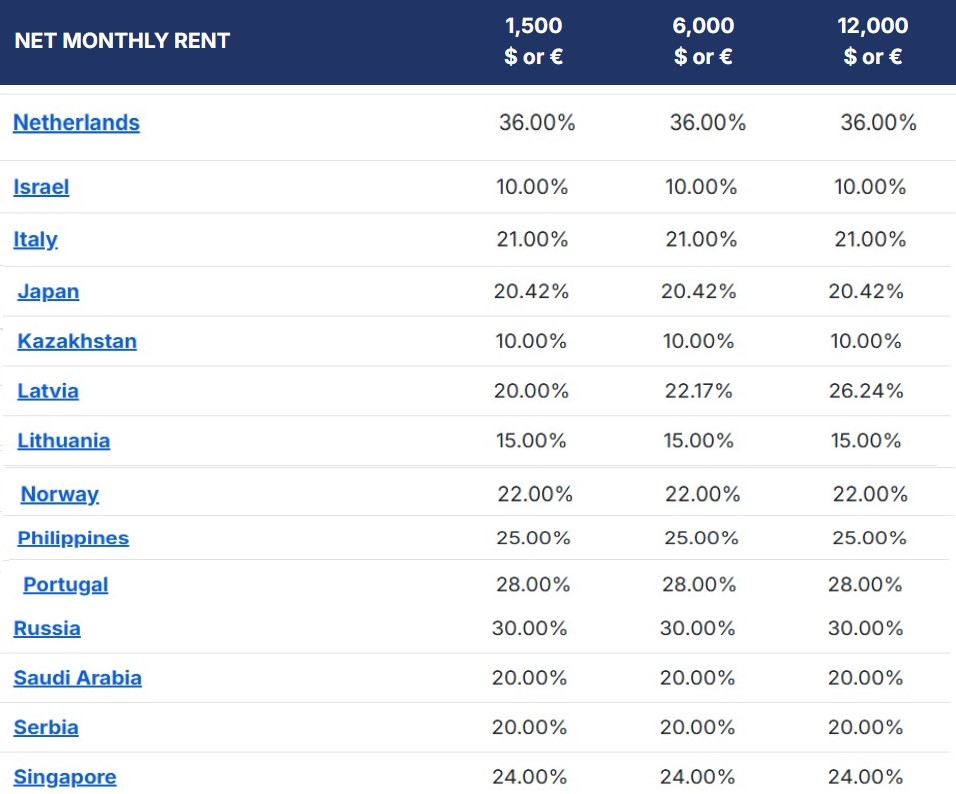Go to the Kazakhstan link
The height and width of the screenshot is (794, 956).
77,342
